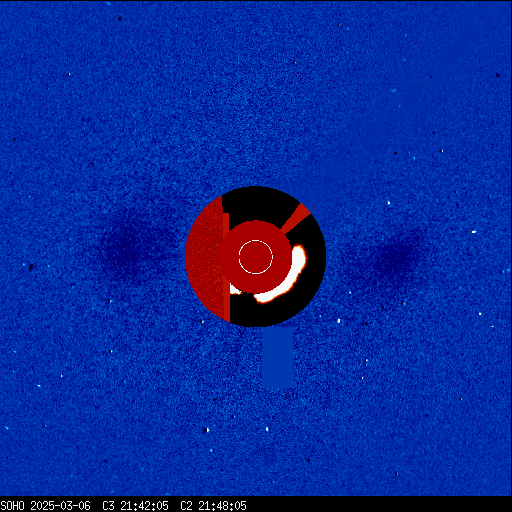Click the C3 timestamp 21:42:05
Image resolution: width=512 pixels, height=512 pixels.
point(144,506)
